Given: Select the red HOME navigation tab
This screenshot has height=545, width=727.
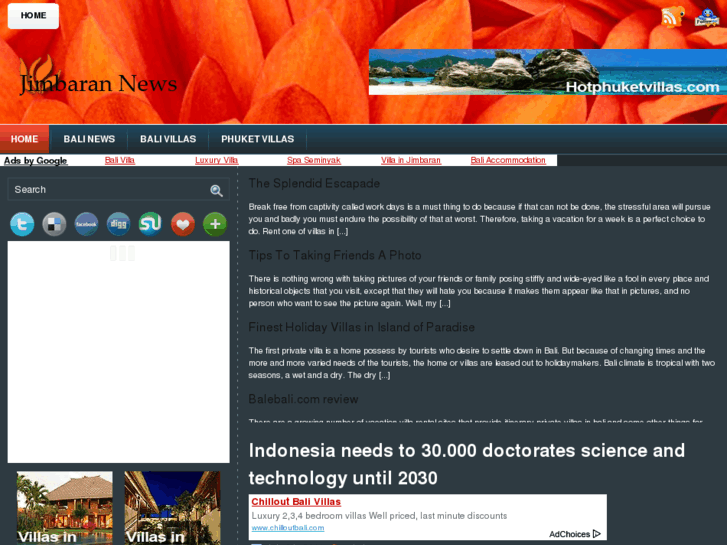Looking at the screenshot, I should tap(25, 139).
